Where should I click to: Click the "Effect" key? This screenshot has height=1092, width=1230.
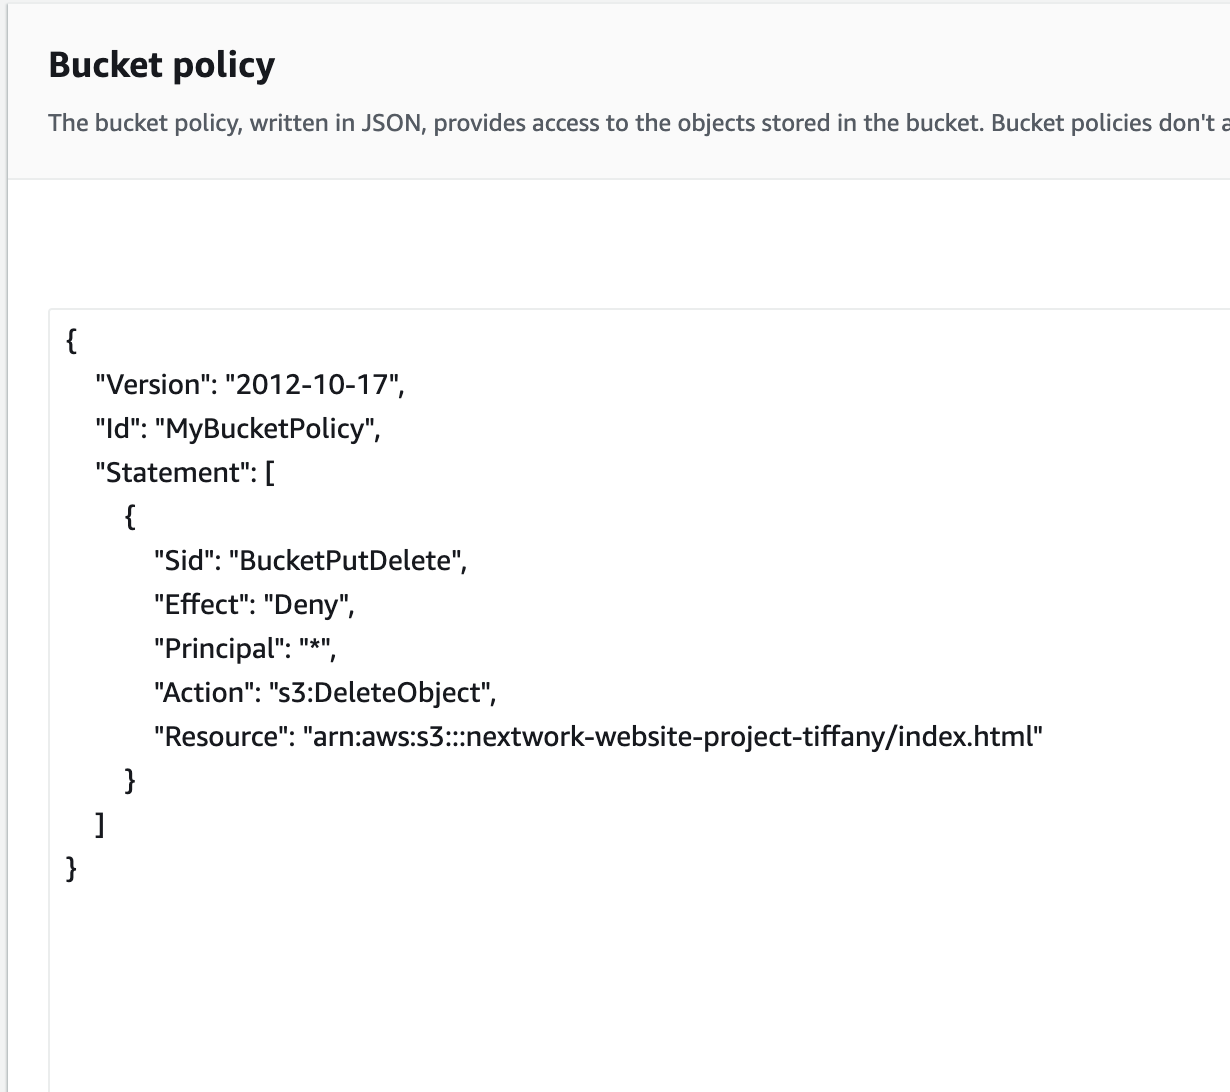pos(199,605)
